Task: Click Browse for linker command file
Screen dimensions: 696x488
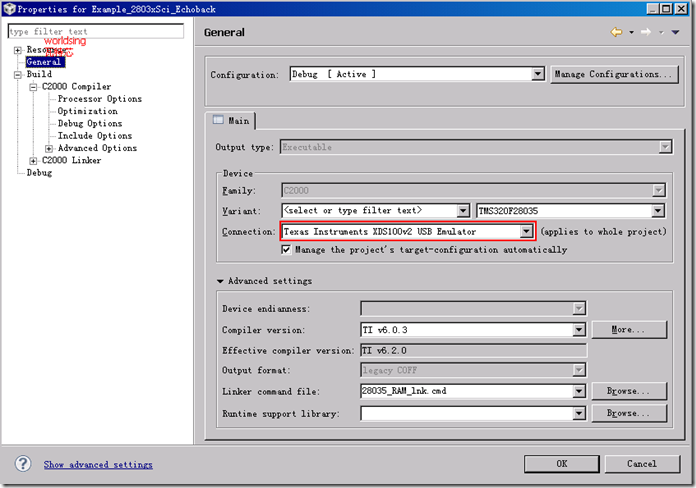Action: 629,391
